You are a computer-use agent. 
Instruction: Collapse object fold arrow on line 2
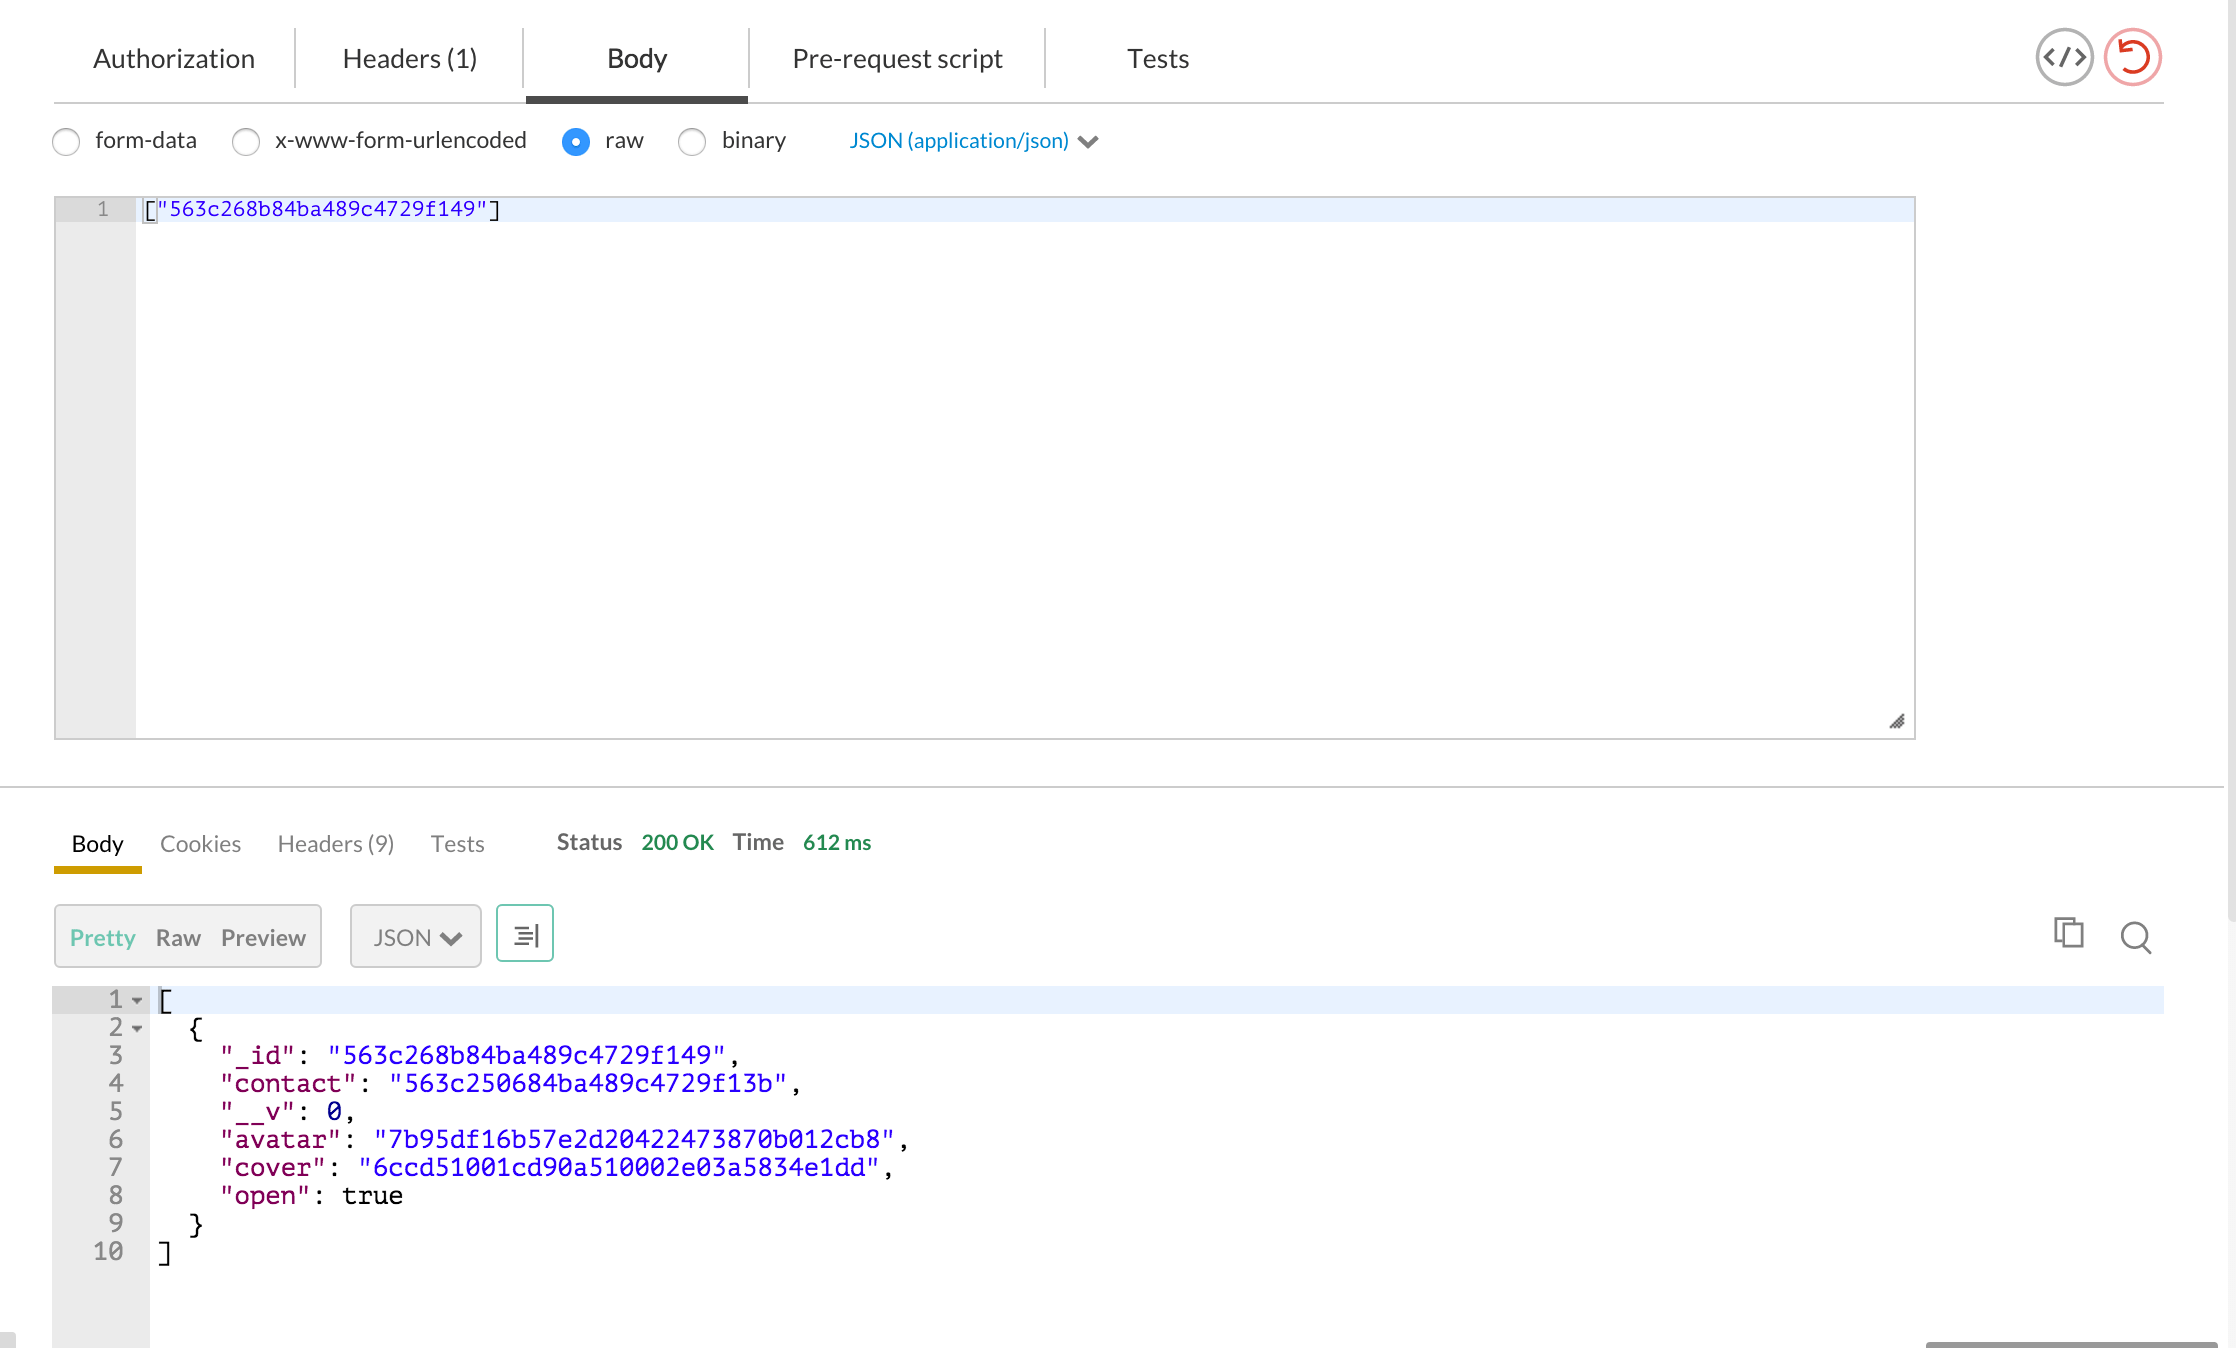[x=137, y=1028]
